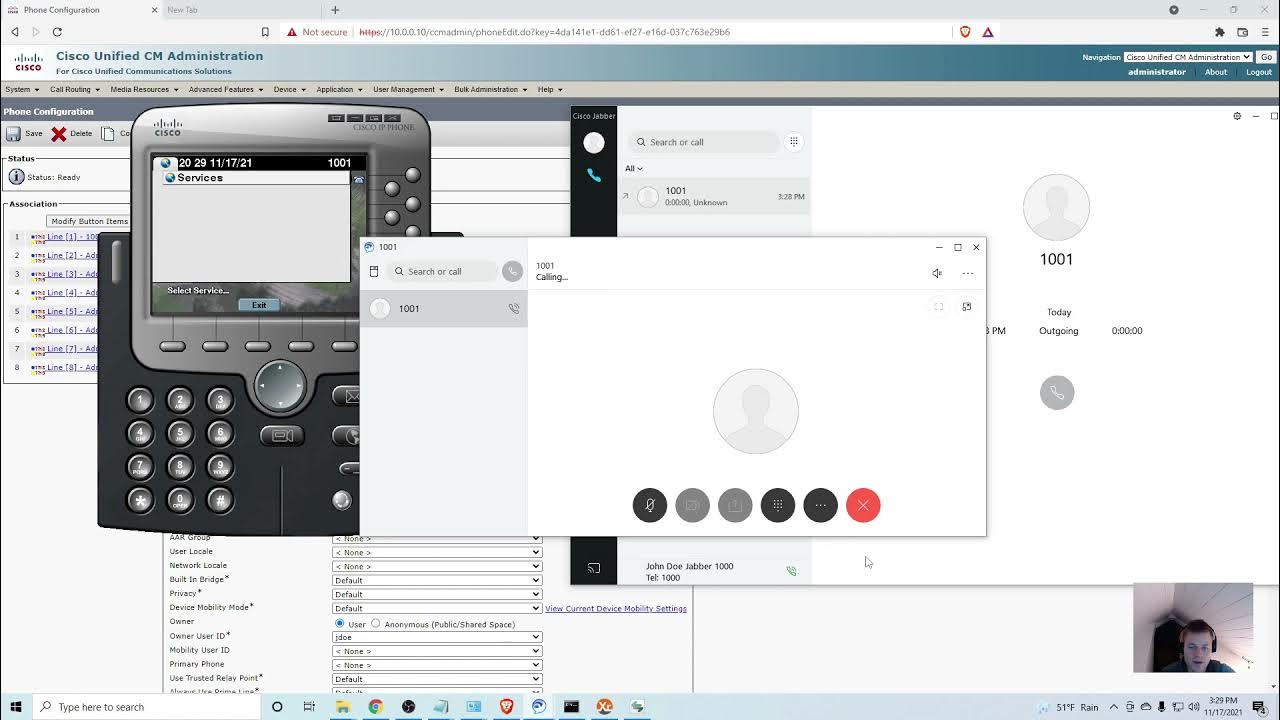Click the video camera button in call
Image resolution: width=1280 pixels, height=720 pixels.
coord(692,505)
